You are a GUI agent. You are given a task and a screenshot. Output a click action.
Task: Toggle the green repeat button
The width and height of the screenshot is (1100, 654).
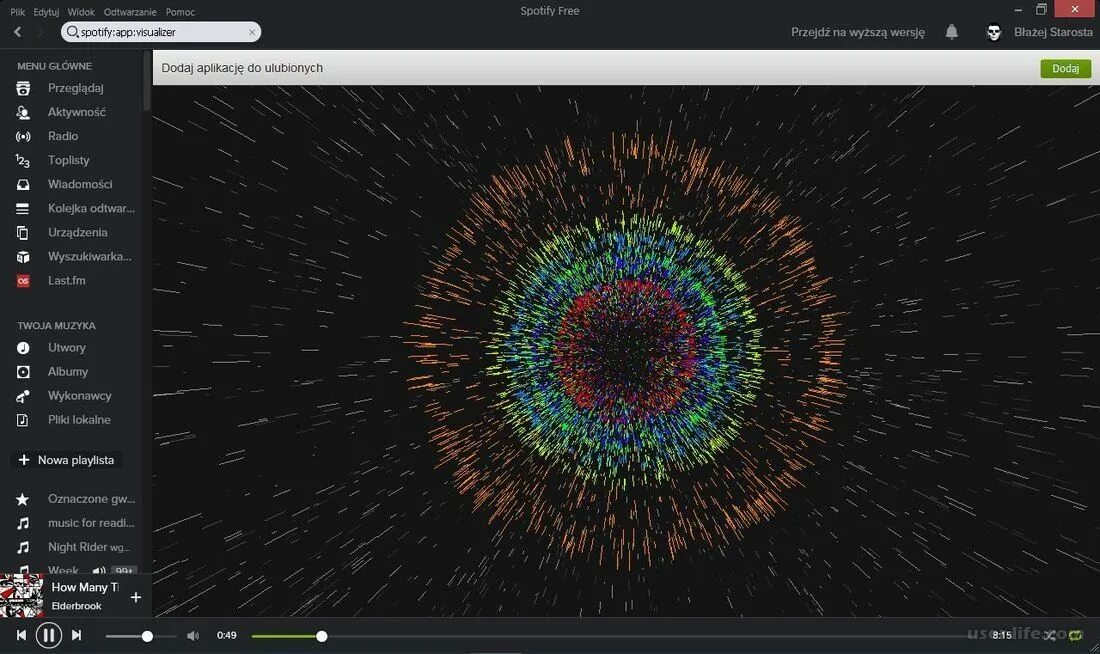1075,636
